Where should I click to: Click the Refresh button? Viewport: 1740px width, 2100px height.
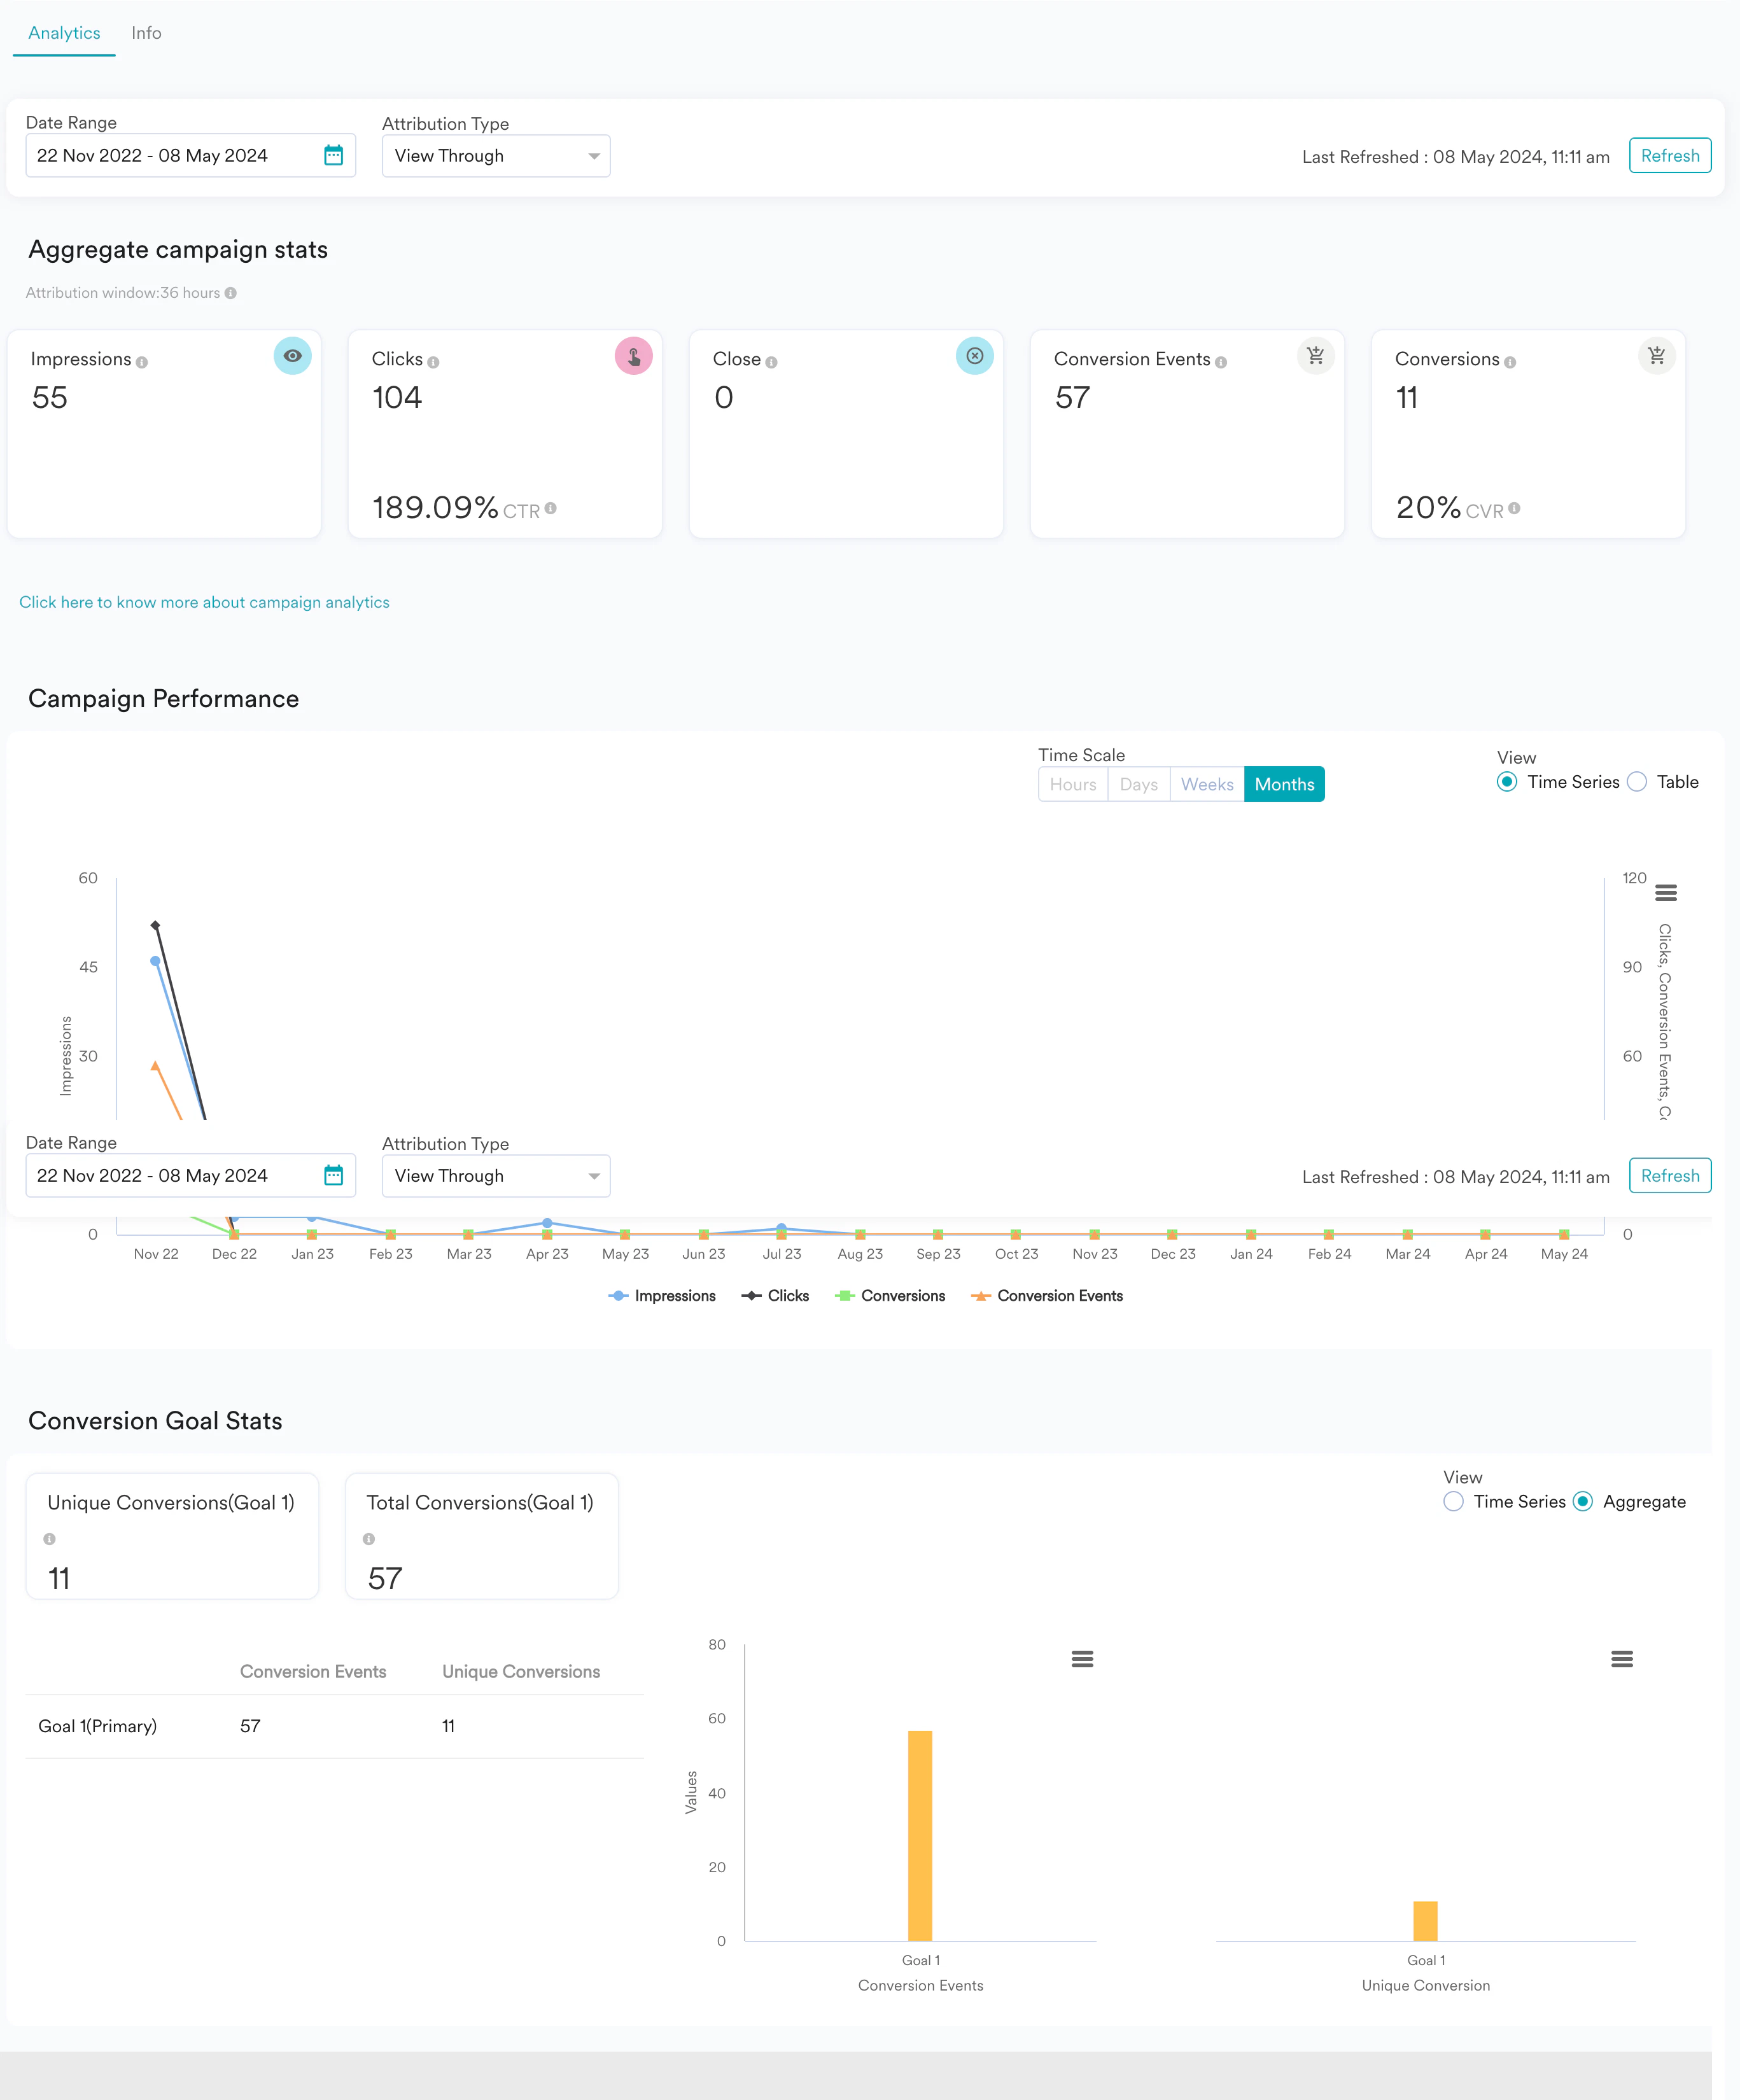tap(1669, 156)
